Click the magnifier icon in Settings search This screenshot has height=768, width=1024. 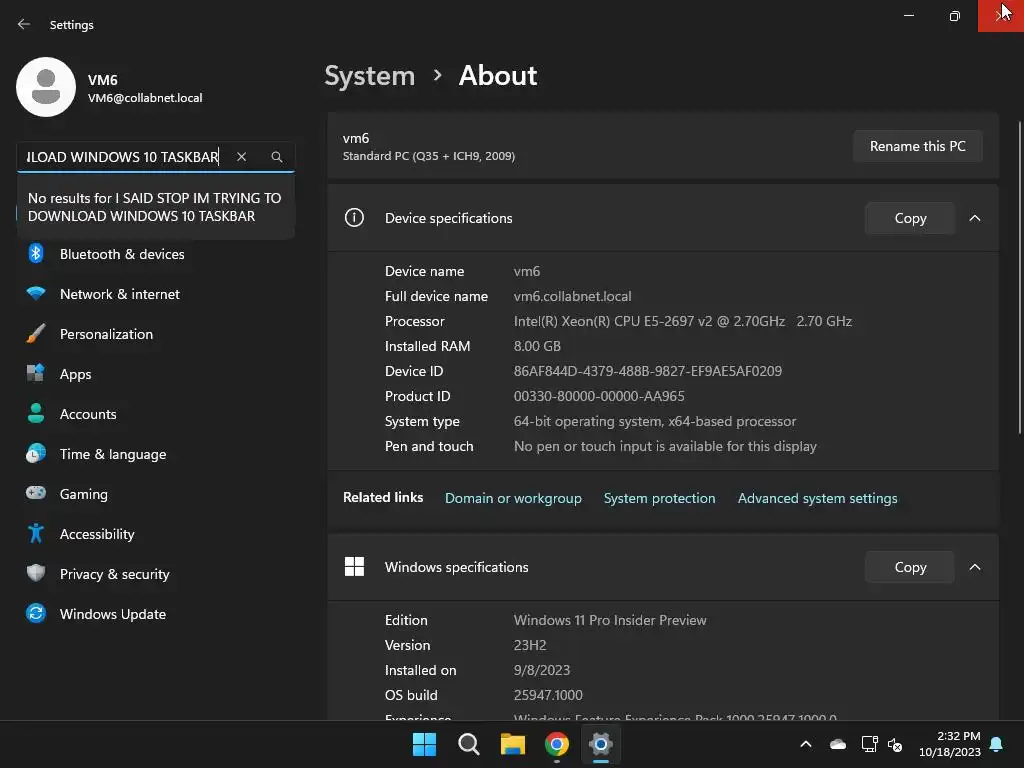point(277,157)
